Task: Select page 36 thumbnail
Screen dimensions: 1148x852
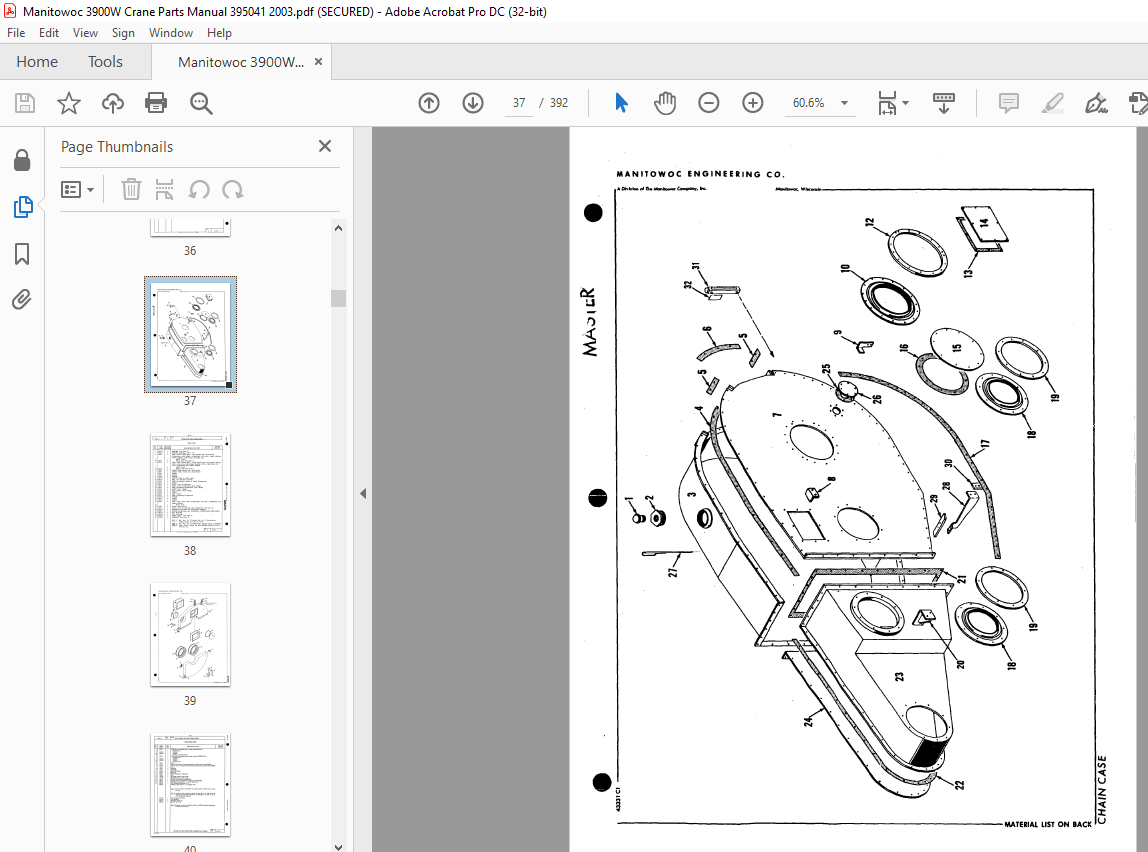Action: coord(190,228)
